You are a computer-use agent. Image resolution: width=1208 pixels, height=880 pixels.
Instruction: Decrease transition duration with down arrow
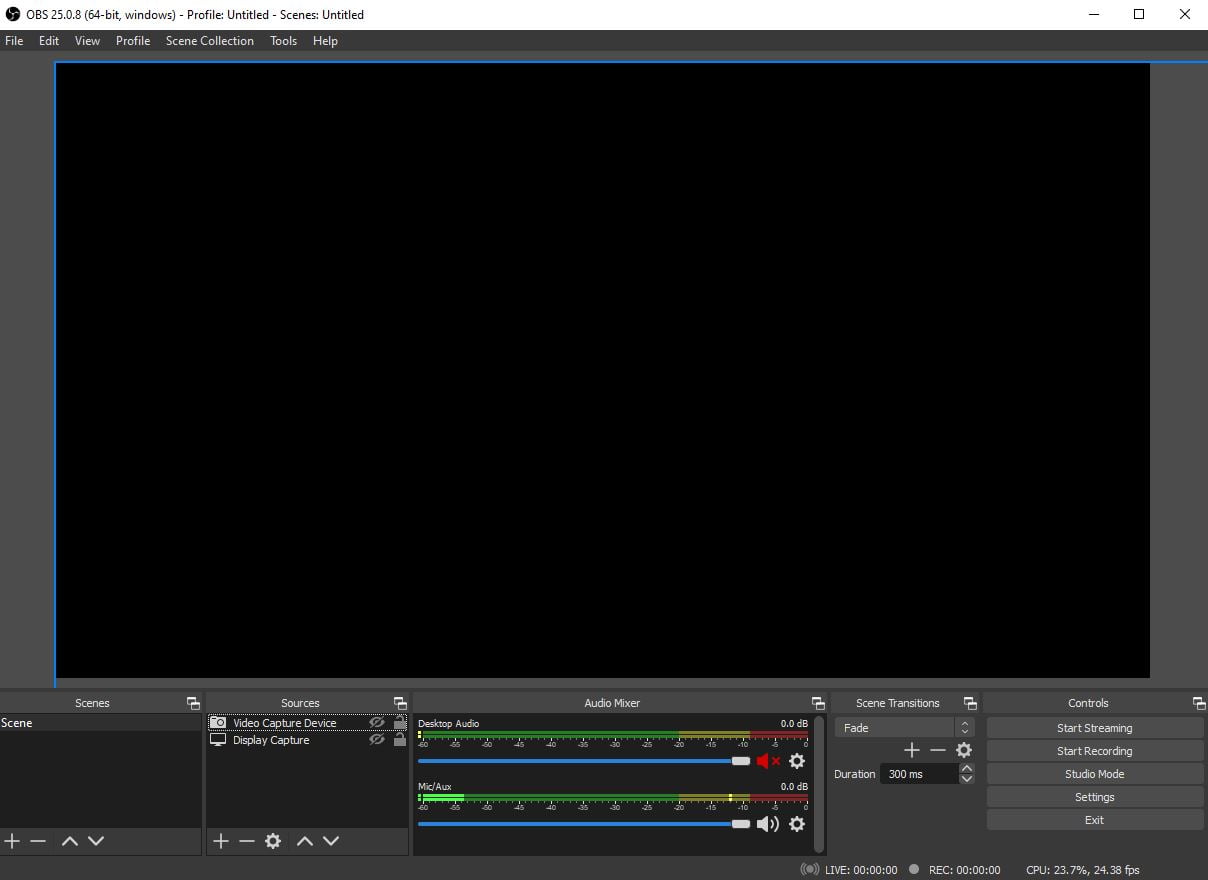(966, 779)
